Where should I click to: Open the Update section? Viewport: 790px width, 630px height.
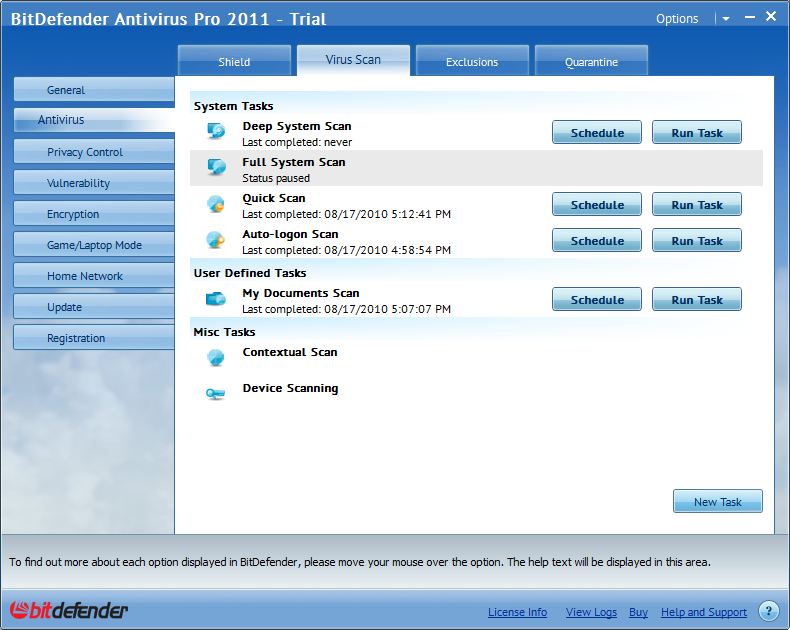click(x=94, y=307)
